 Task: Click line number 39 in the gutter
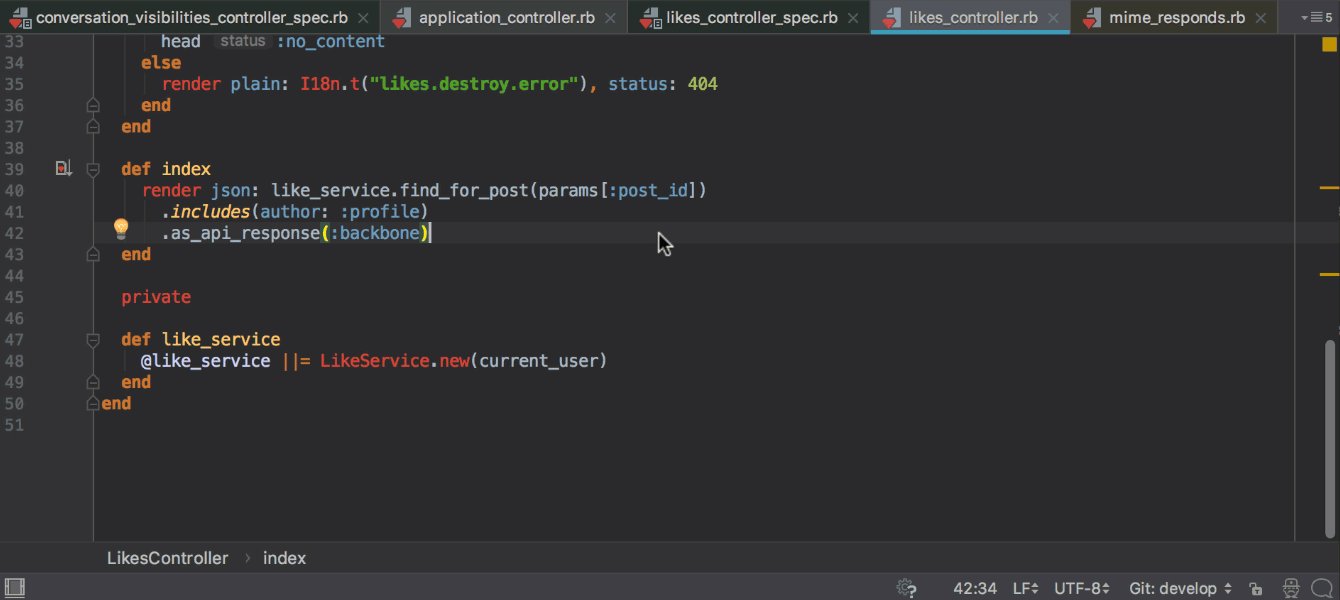click(14, 169)
